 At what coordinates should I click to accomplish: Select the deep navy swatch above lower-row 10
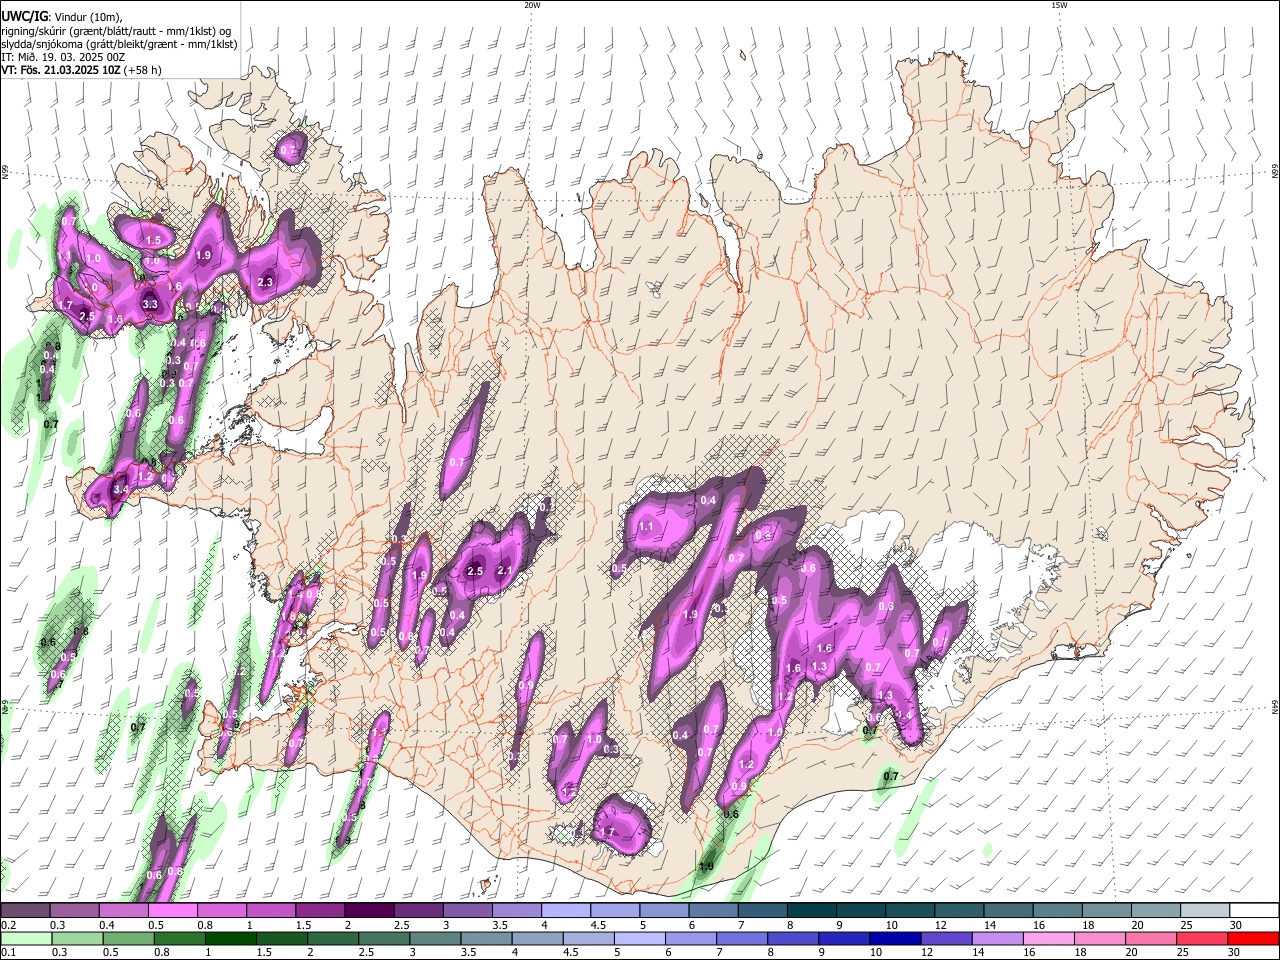[x=896, y=938]
